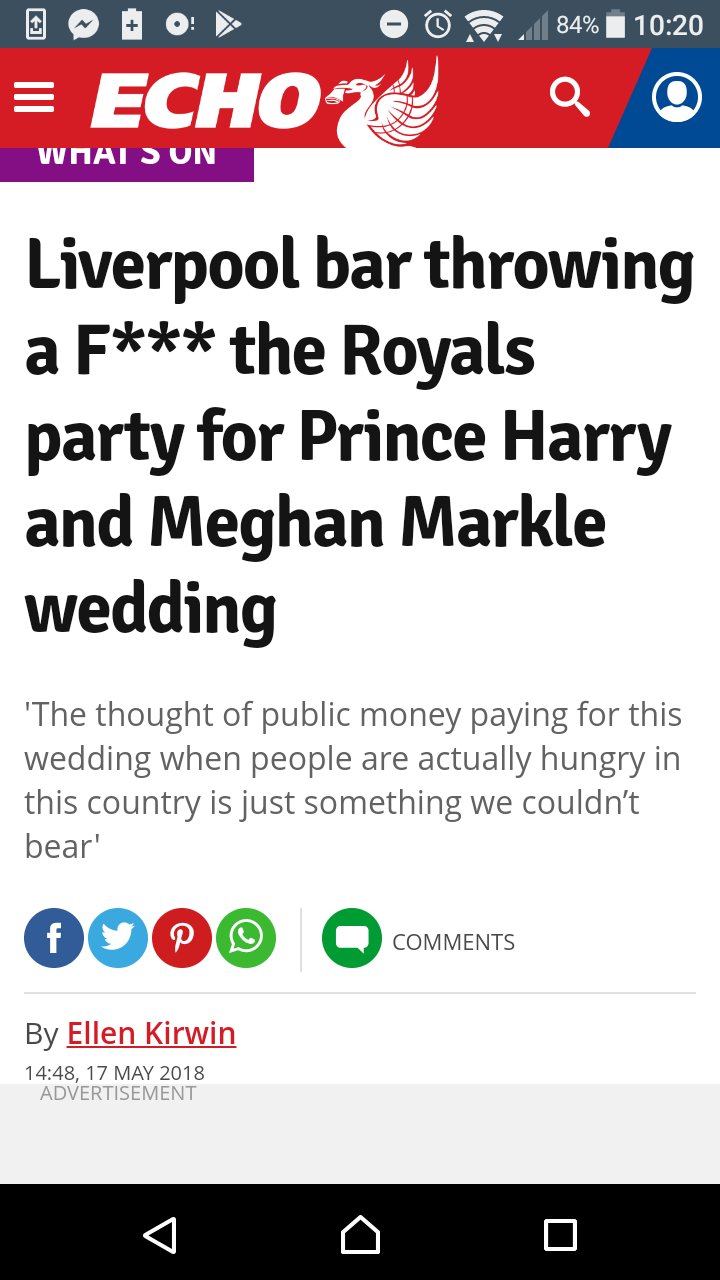Screen dimensions: 720x1280
Task: Open Android recent apps button
Action: point(560,1234)
